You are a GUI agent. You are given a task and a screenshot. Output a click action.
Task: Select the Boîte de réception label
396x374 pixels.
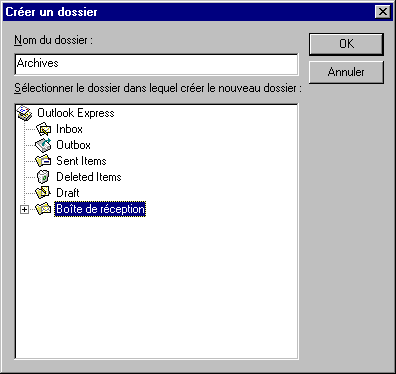tap(100, 209)
